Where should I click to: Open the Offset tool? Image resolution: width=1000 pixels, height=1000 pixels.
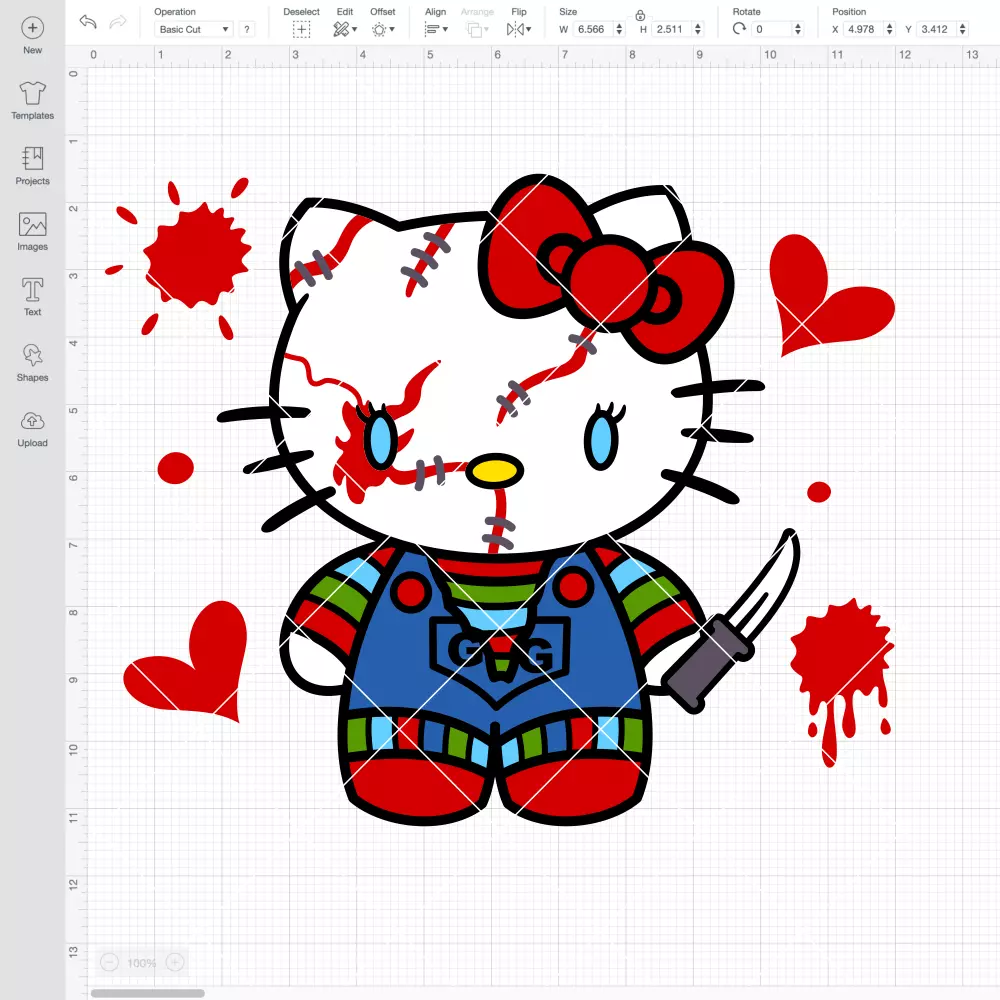pyautogui.click(x=383, y=29)
